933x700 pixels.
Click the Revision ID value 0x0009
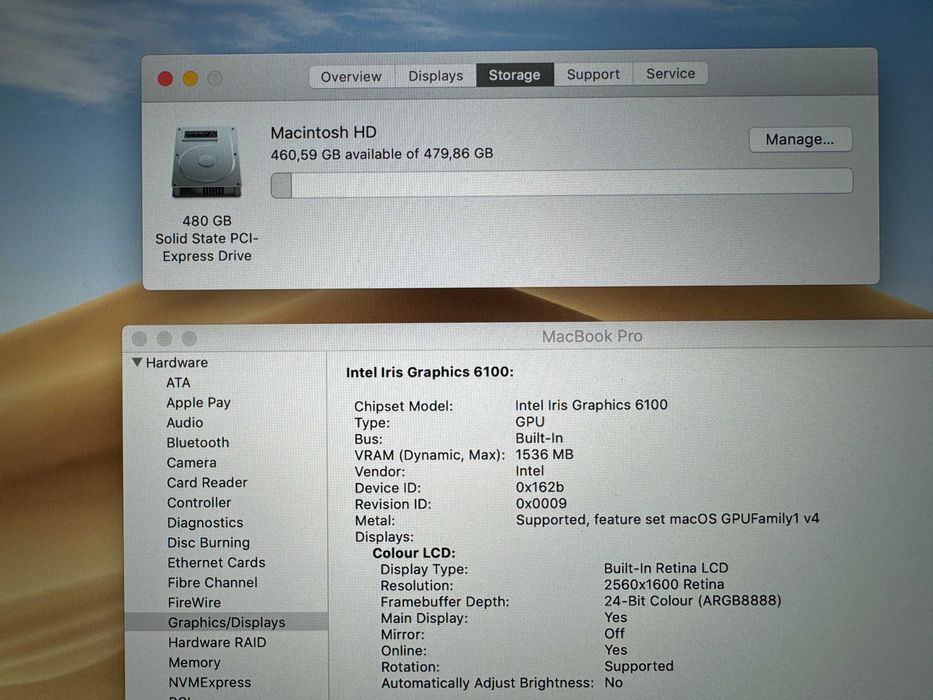(541, 504)
